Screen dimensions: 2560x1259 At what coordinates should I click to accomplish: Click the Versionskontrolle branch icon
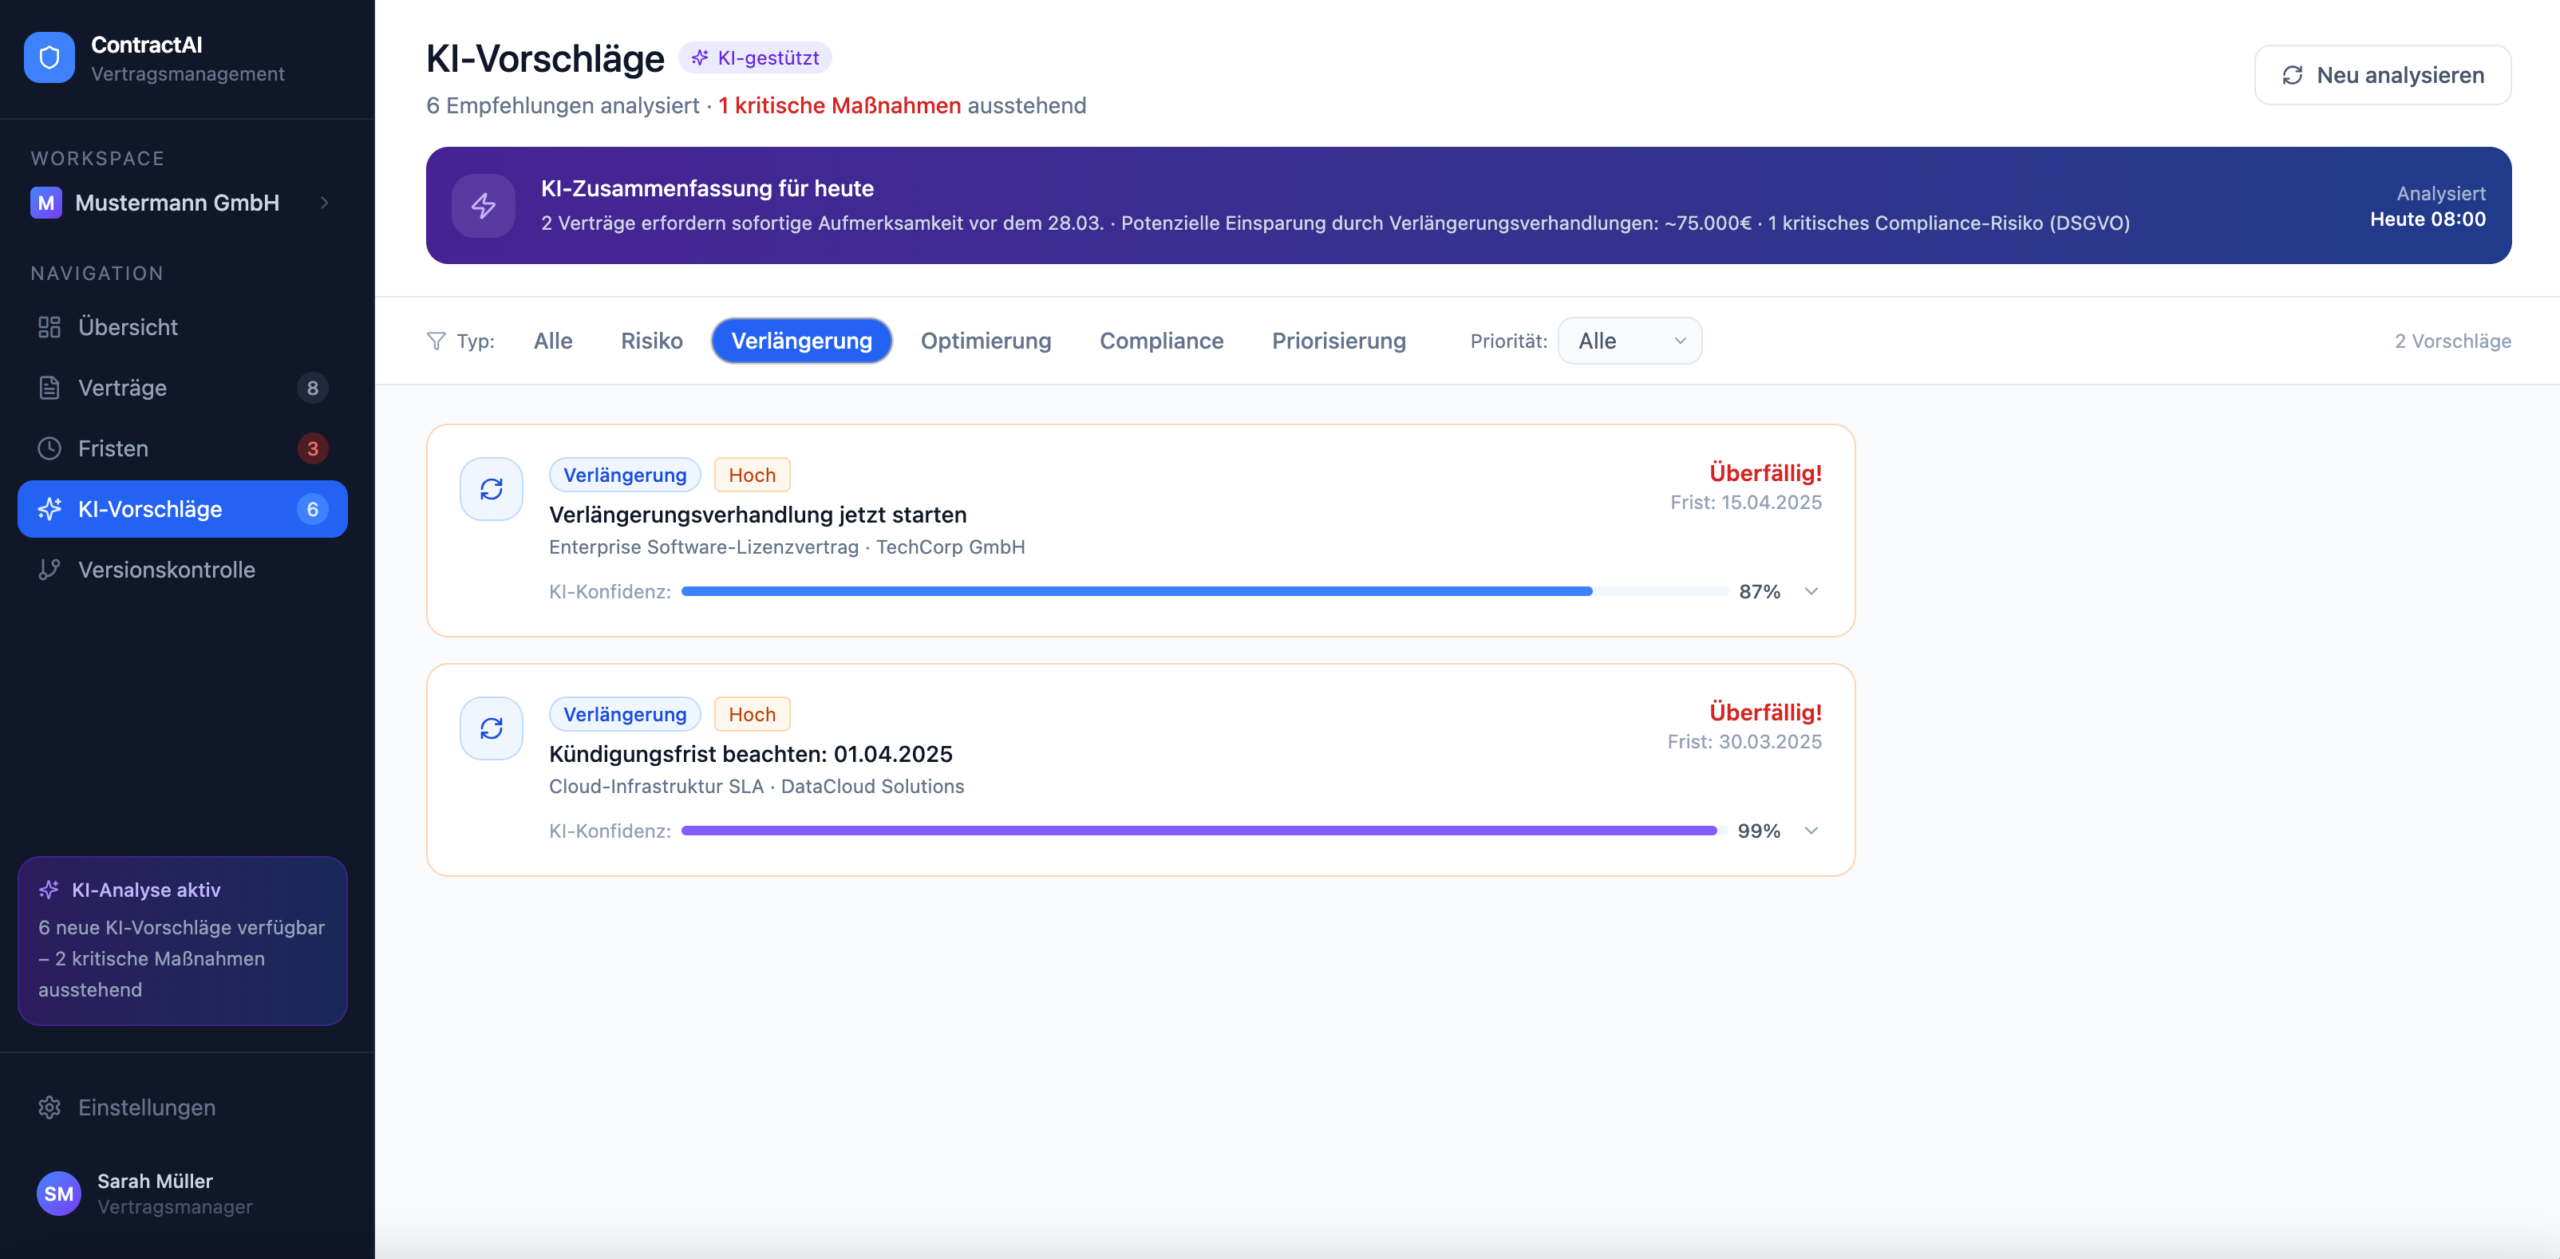[49, 569]
